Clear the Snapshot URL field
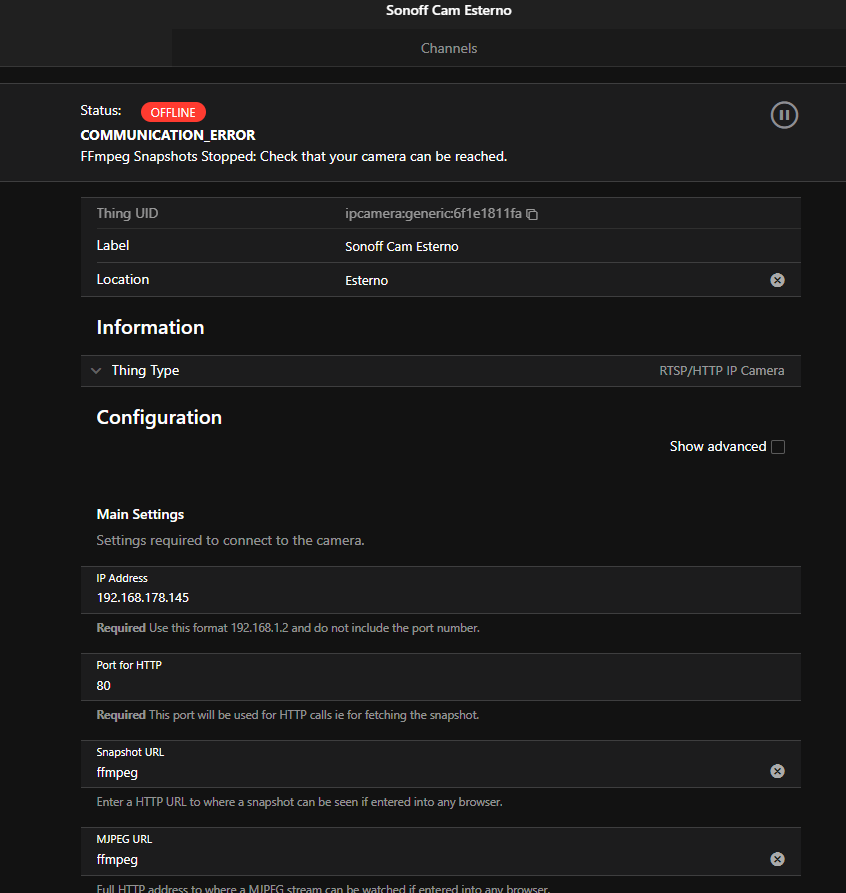This screenshot has width=846, height=893. [777, 771]
